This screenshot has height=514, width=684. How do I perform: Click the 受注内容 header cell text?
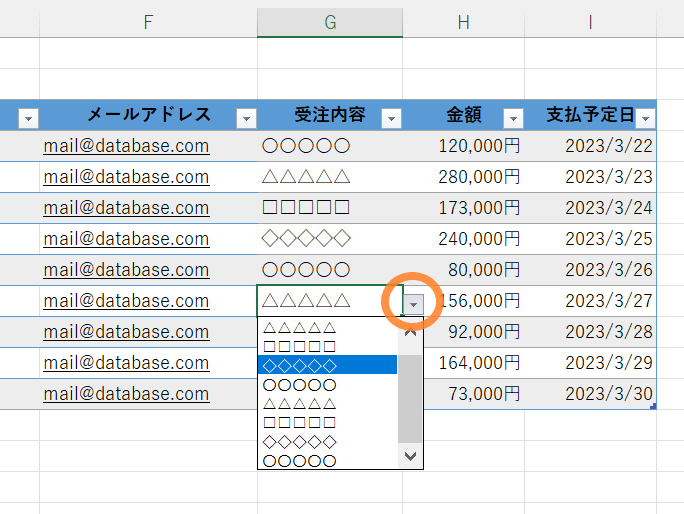click(x=330, y=115)
